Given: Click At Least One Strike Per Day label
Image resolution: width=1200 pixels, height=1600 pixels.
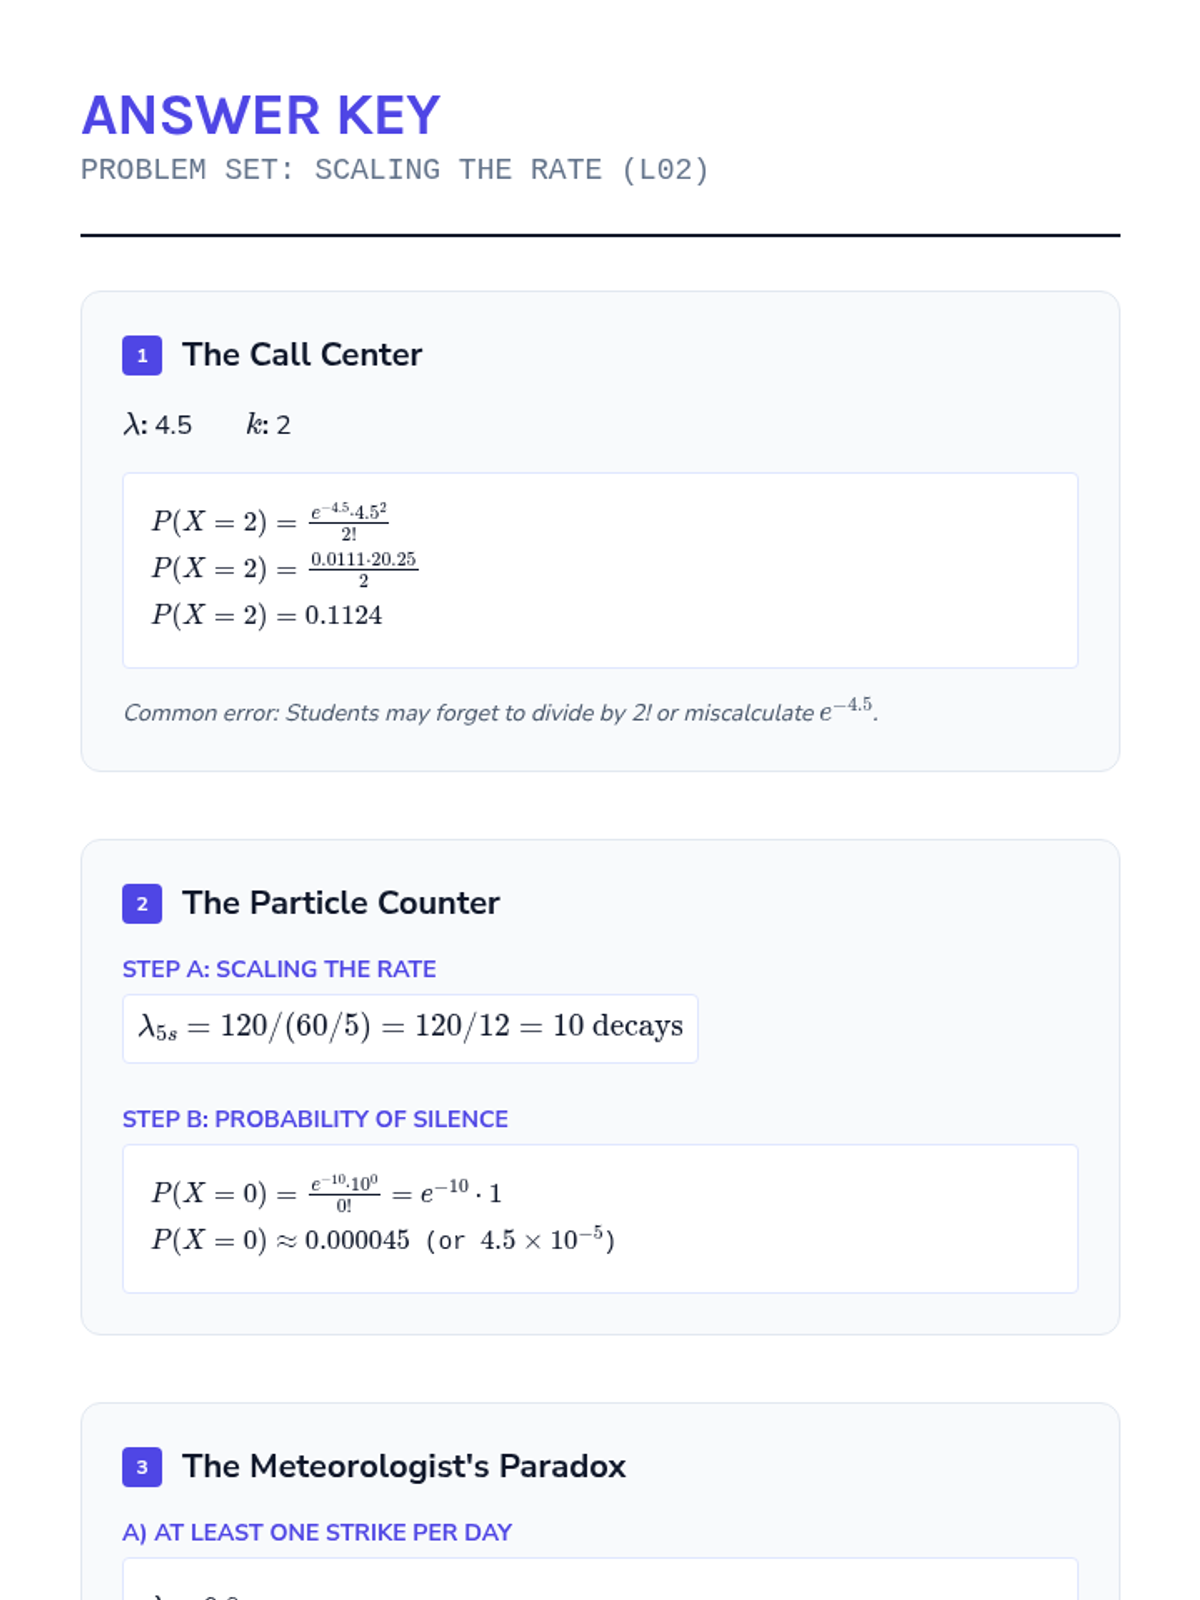Looking at the screenshot, I should point(317,1532).
